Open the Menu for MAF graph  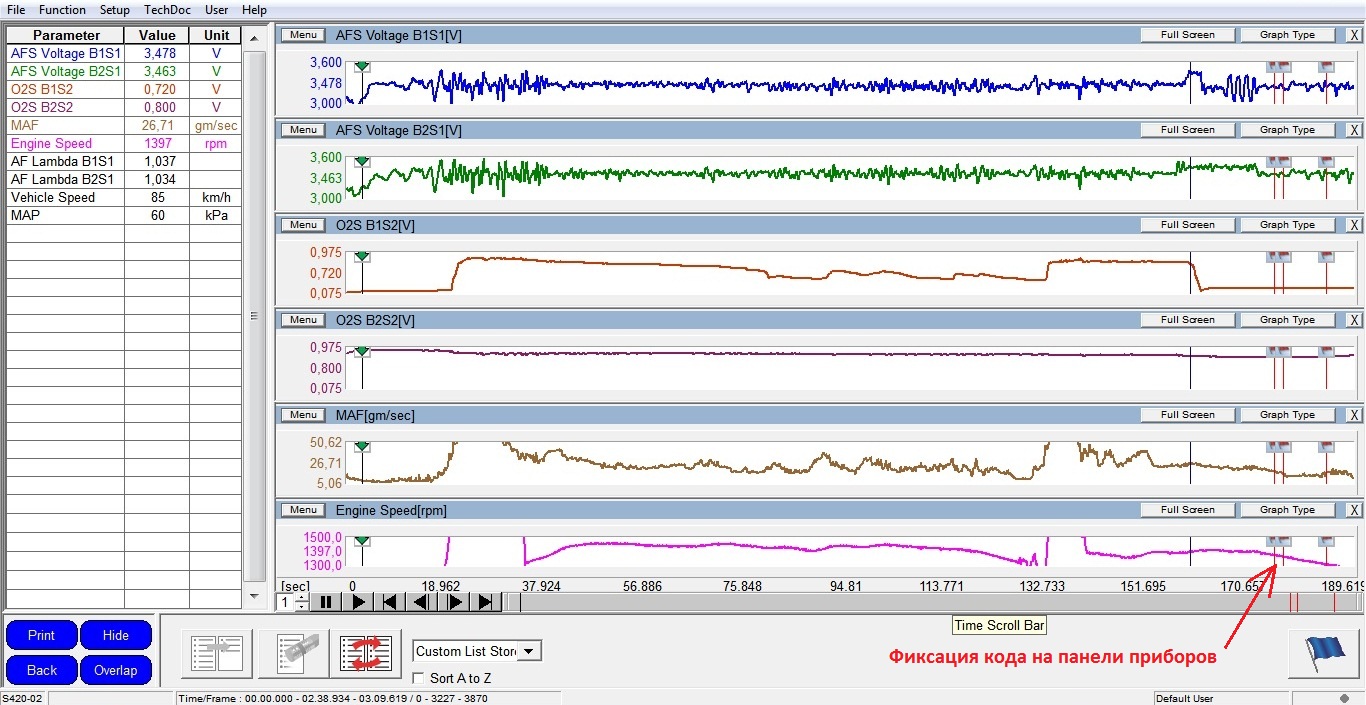(303, 415)
